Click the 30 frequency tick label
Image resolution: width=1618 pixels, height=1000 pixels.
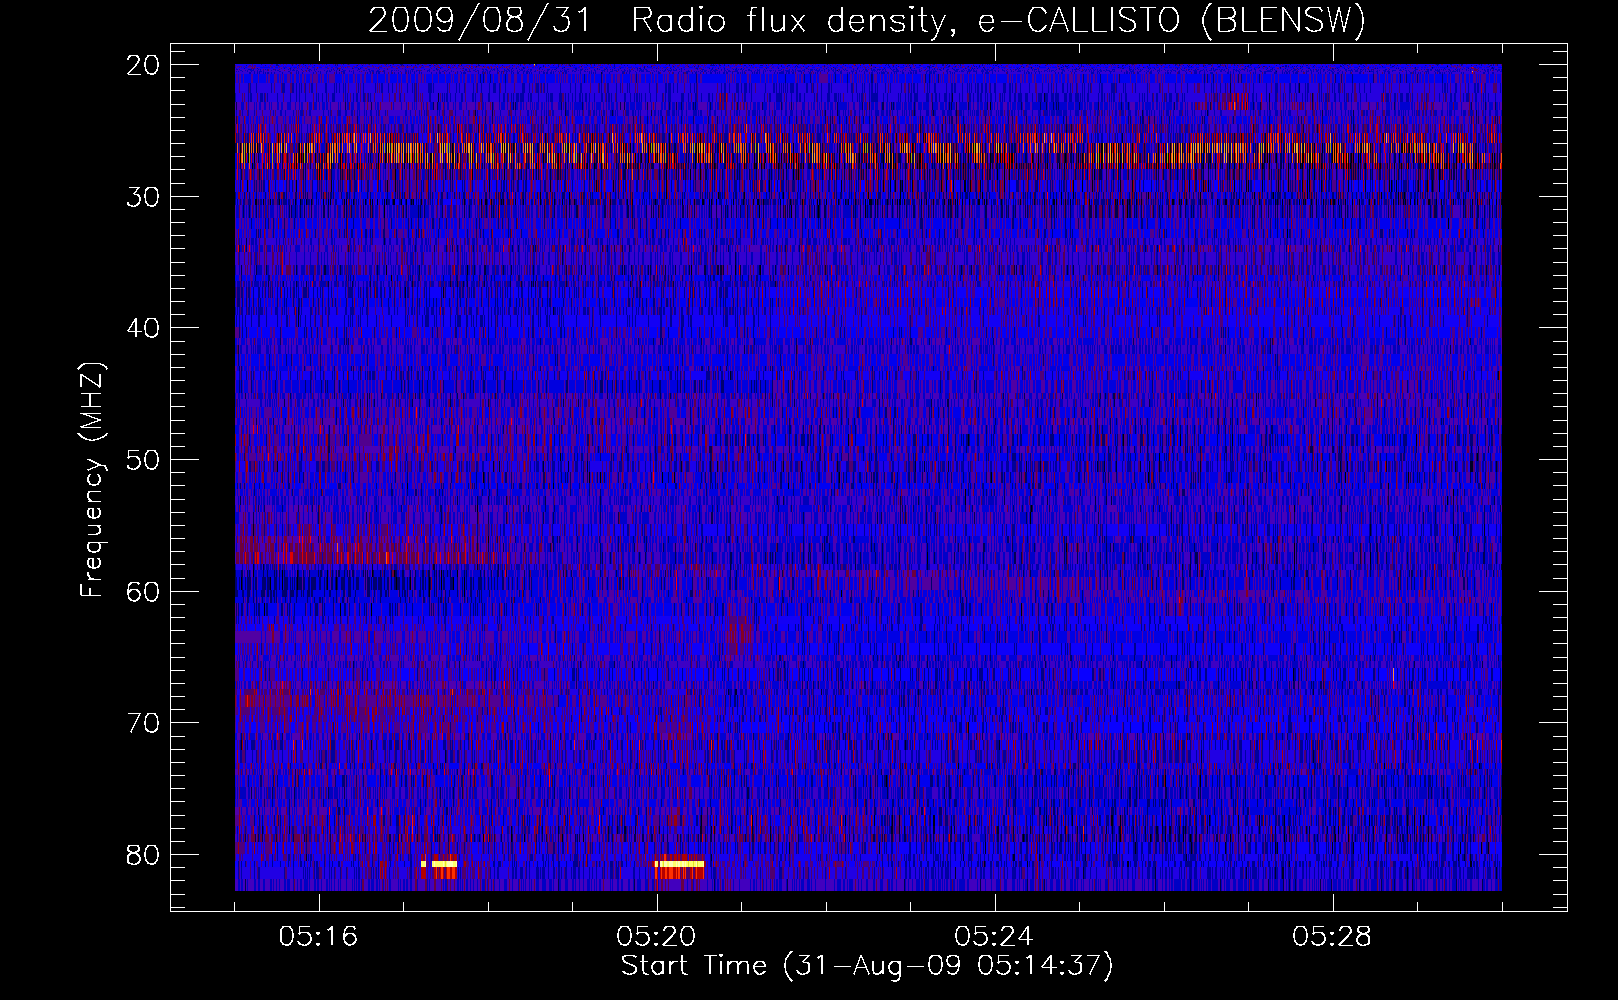[x=144, y=197]
